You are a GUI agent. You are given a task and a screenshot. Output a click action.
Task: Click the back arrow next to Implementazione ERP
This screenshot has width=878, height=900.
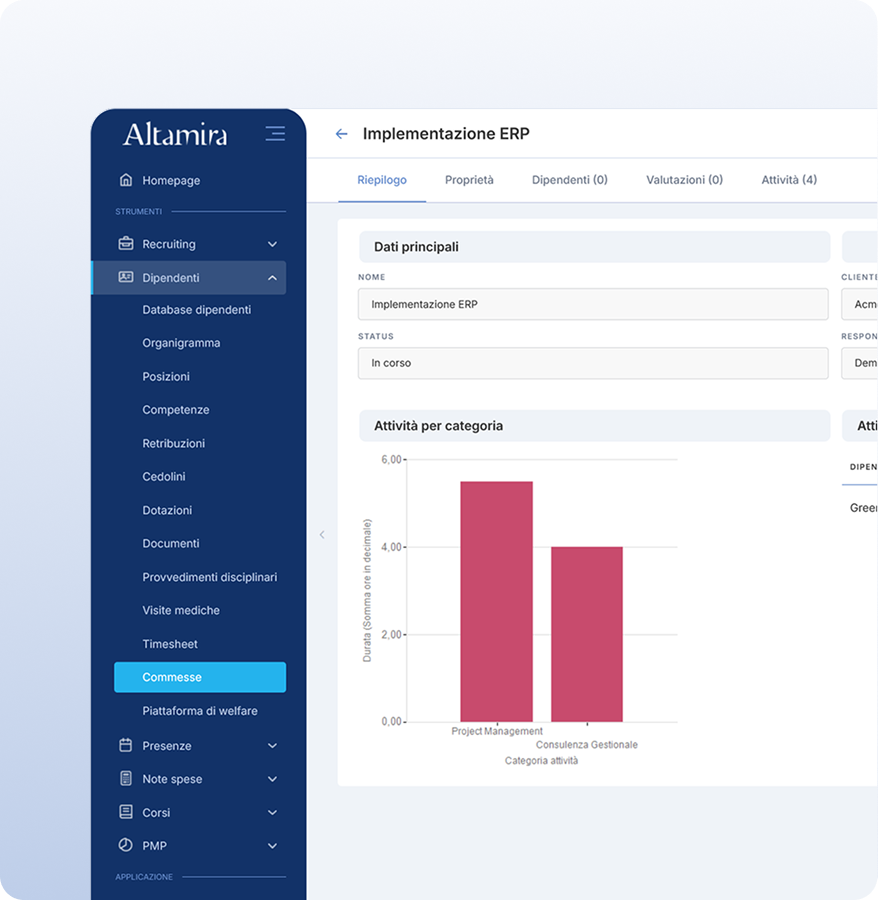342,134
